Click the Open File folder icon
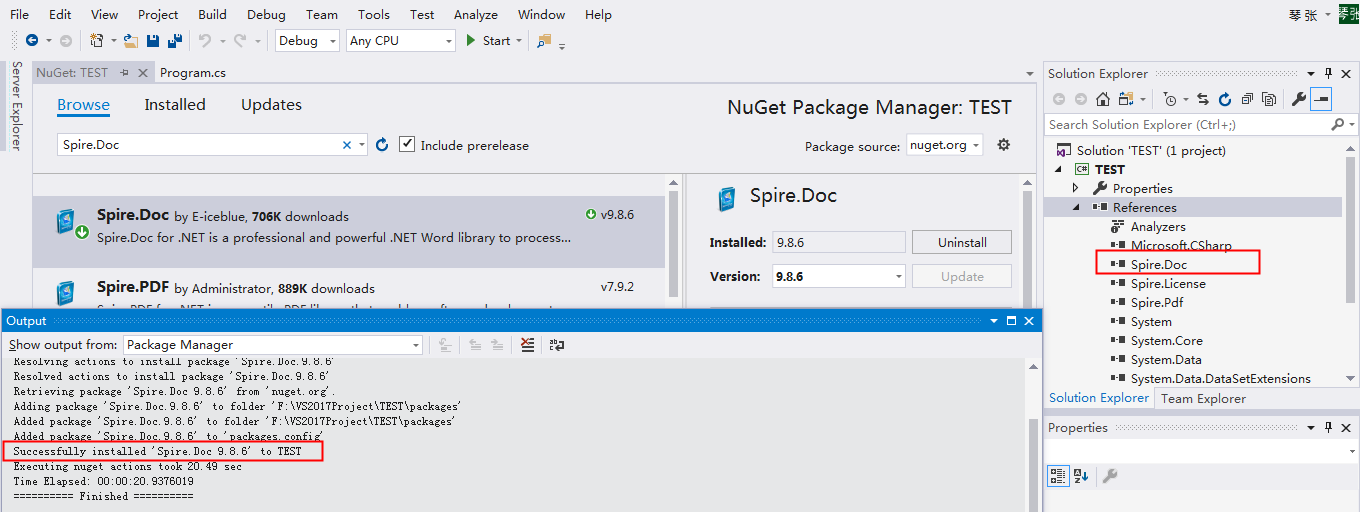1360x512 pixels. click(x=130, y=40)
